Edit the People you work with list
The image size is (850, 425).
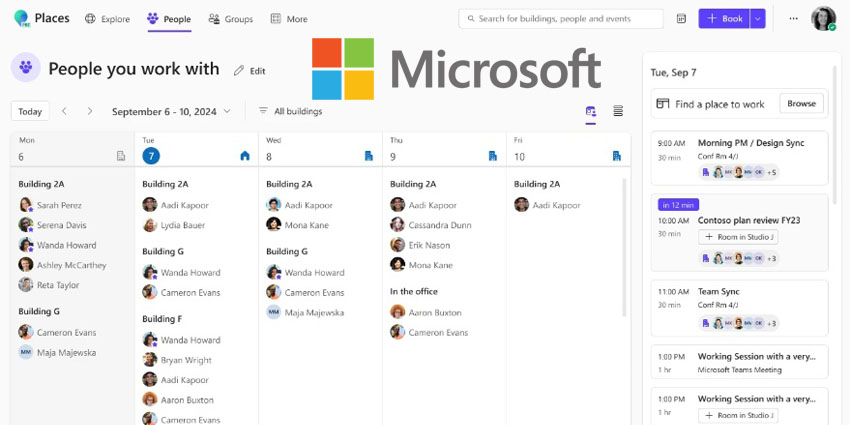[249, 70]
